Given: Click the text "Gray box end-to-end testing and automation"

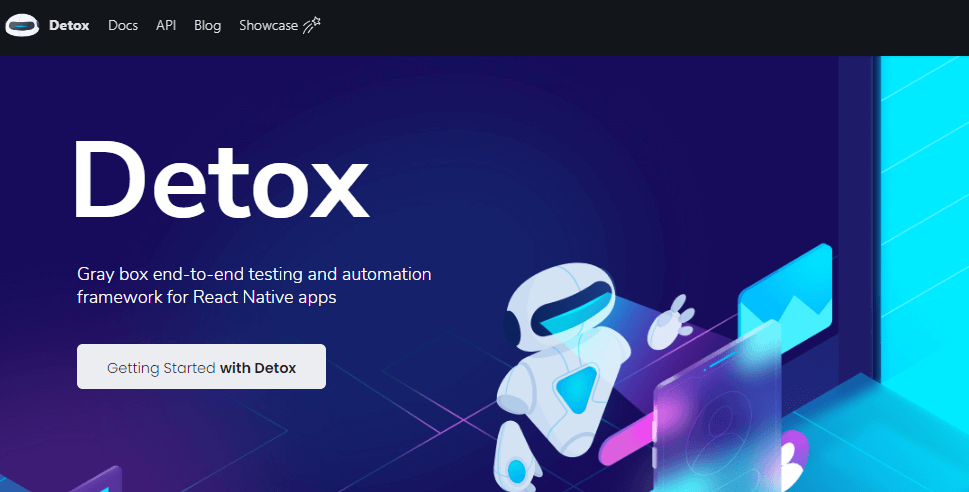Looking at the screenshot, I should [254, 274].
